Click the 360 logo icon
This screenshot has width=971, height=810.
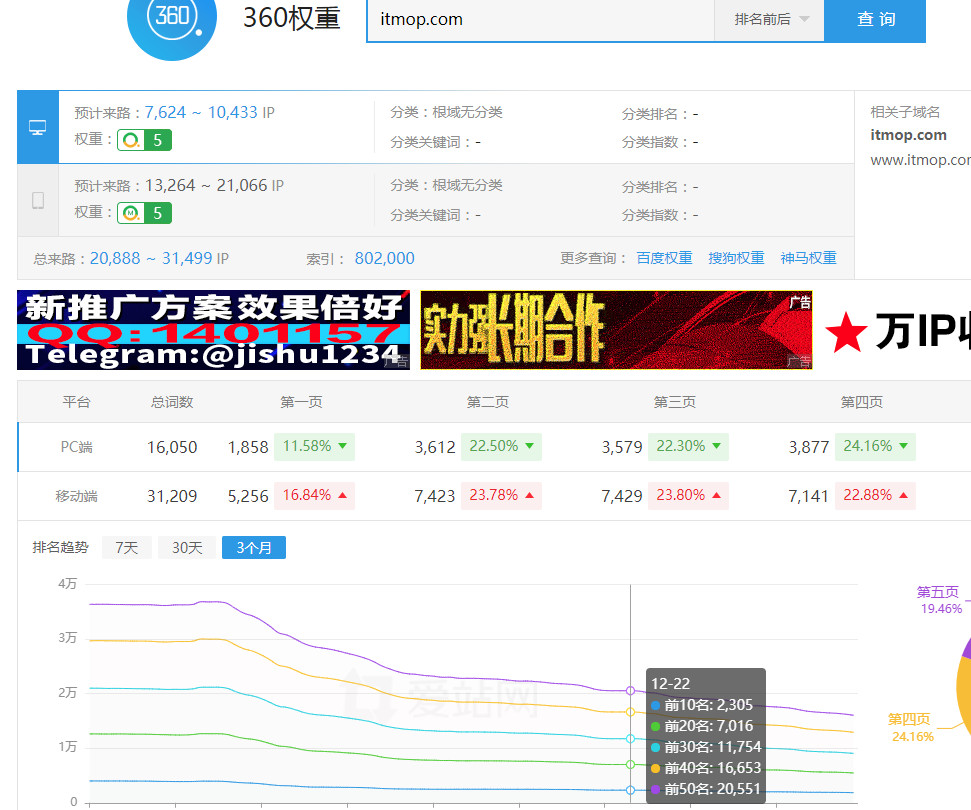[x=171, y=20]
